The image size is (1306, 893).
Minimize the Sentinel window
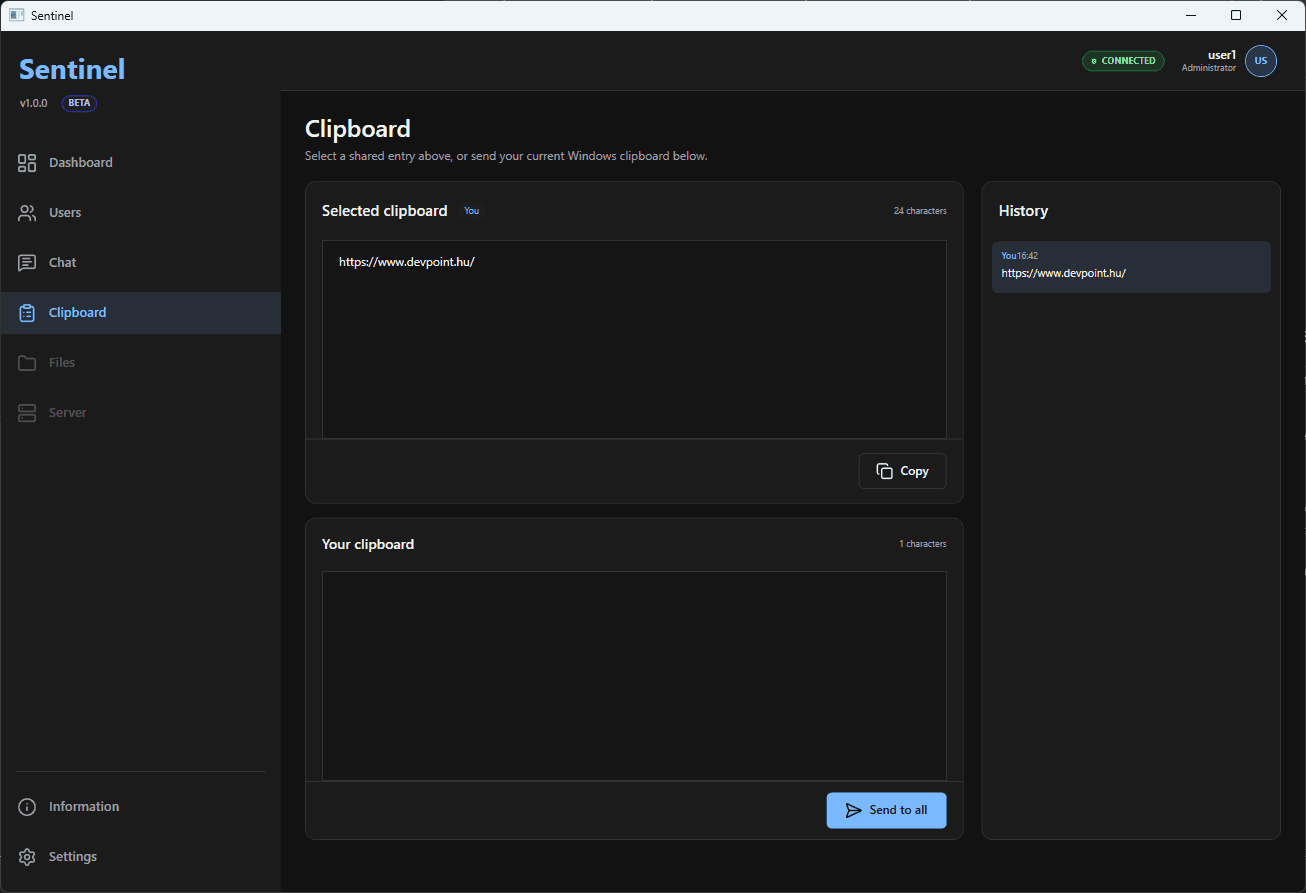[x=1190, y=15]
